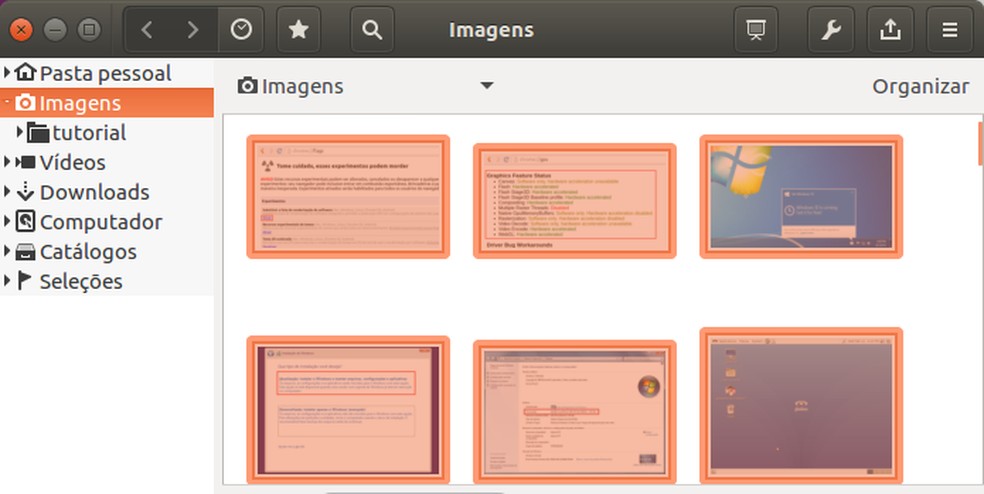The height and width of the screenshot is (494, 984).
Task: Click the vertical scrollbar handle
Action: point(980,145)
